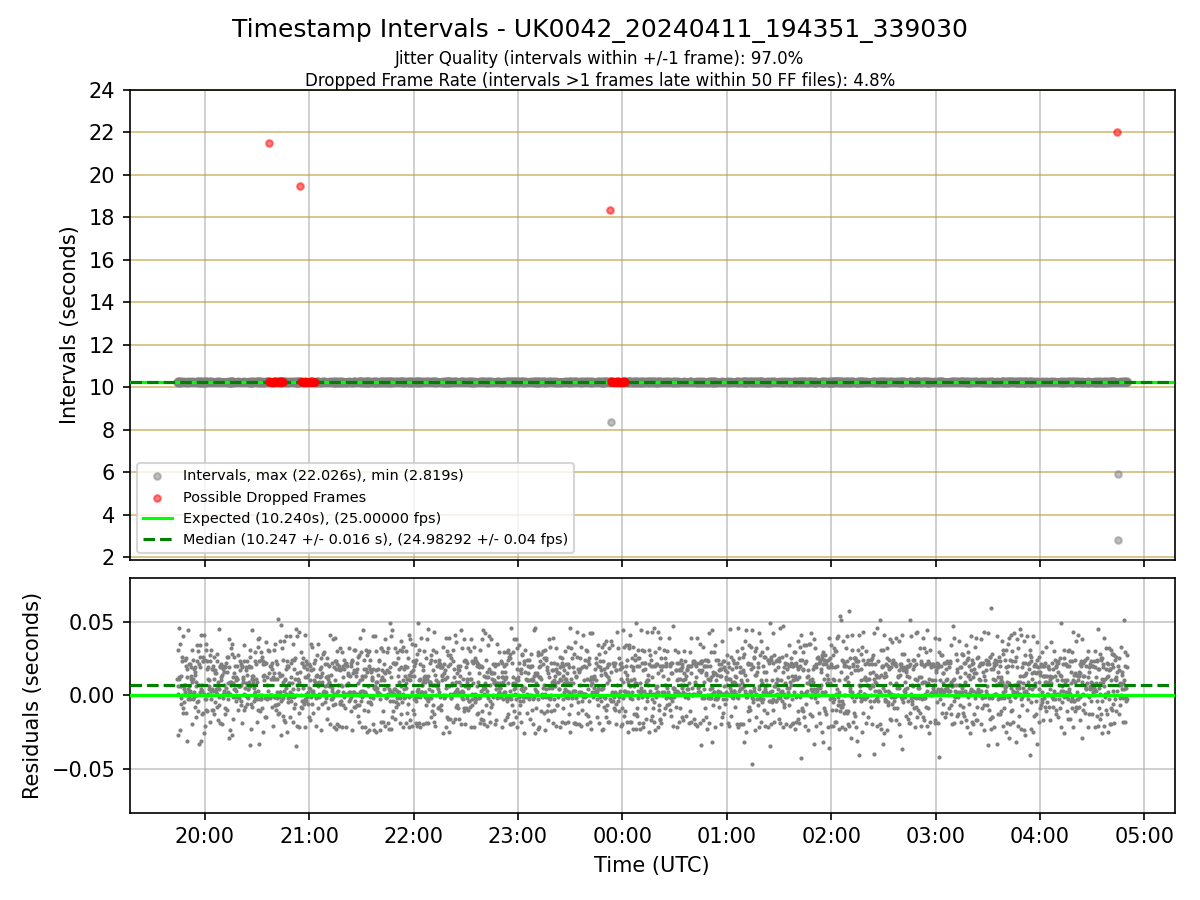Click the 'Time (UTC)' x-axis label

651,865
